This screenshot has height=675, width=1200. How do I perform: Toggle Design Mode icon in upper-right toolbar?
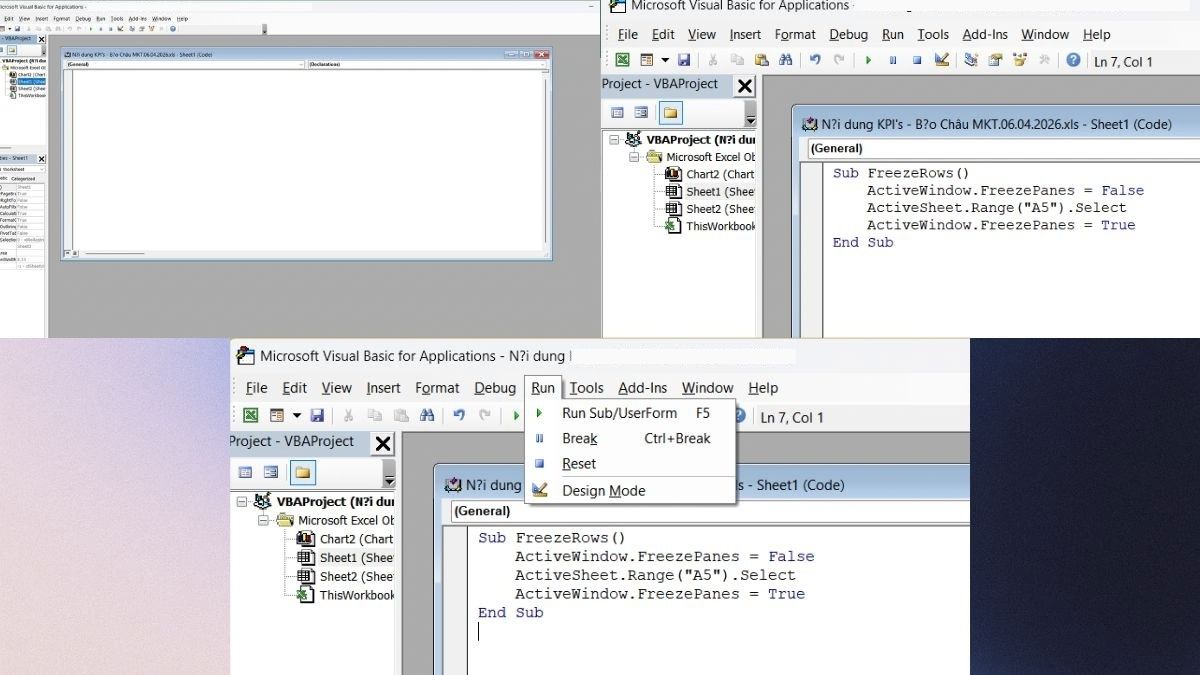point(942,60)
